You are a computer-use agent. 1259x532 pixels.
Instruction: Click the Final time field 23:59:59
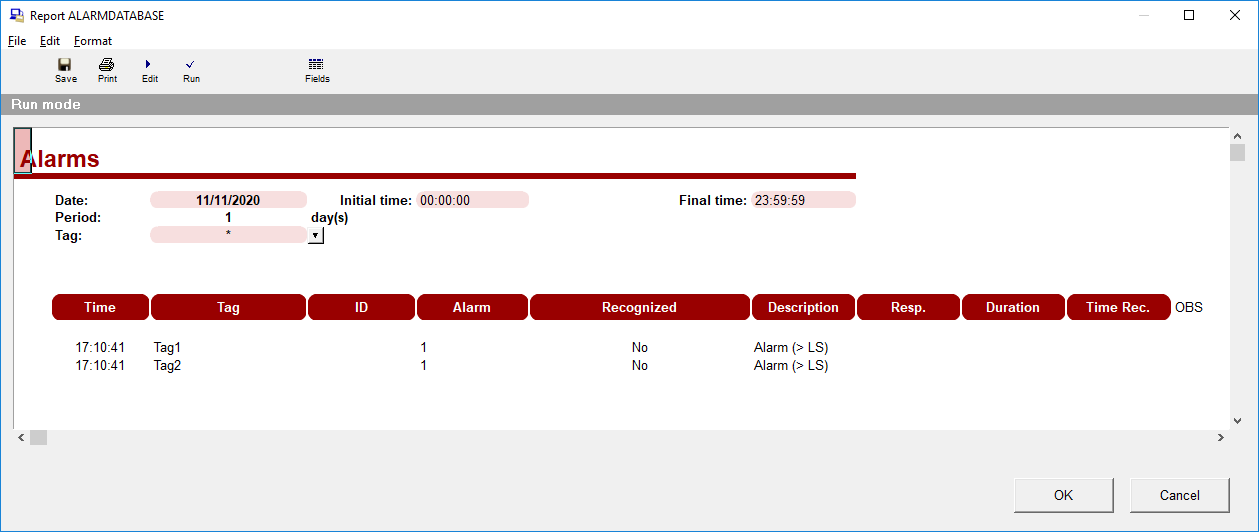803,200
